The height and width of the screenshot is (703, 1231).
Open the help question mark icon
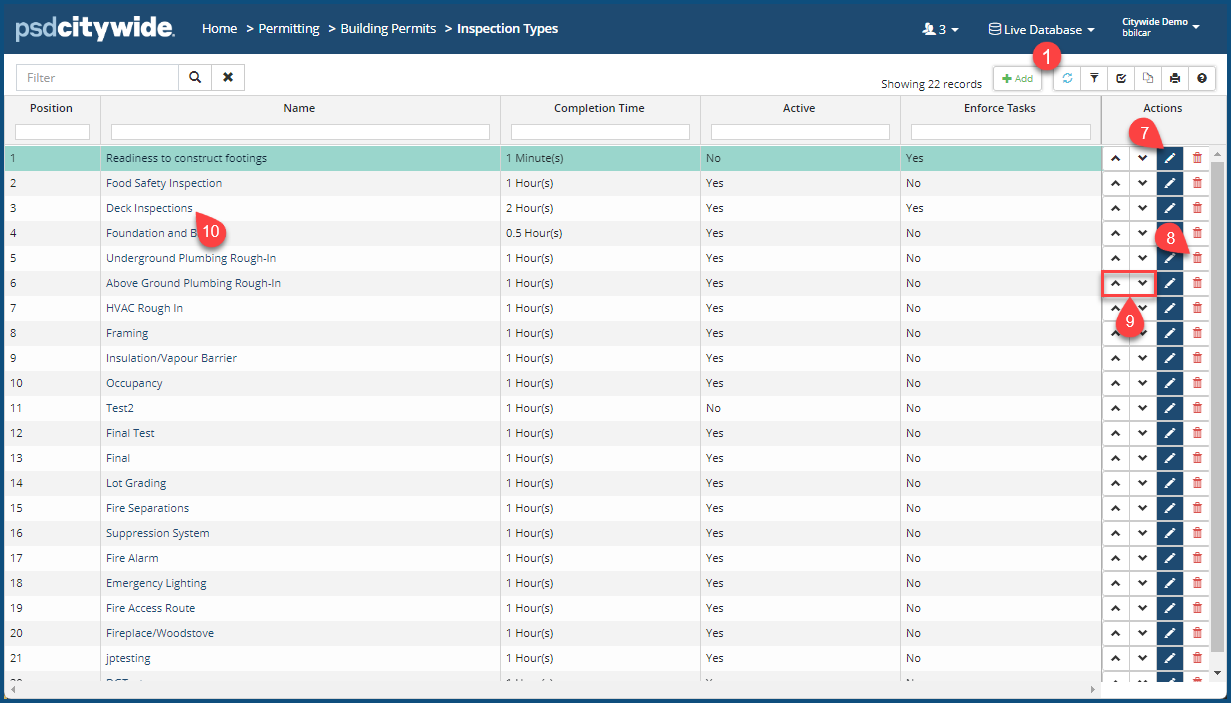[1202, 78]
